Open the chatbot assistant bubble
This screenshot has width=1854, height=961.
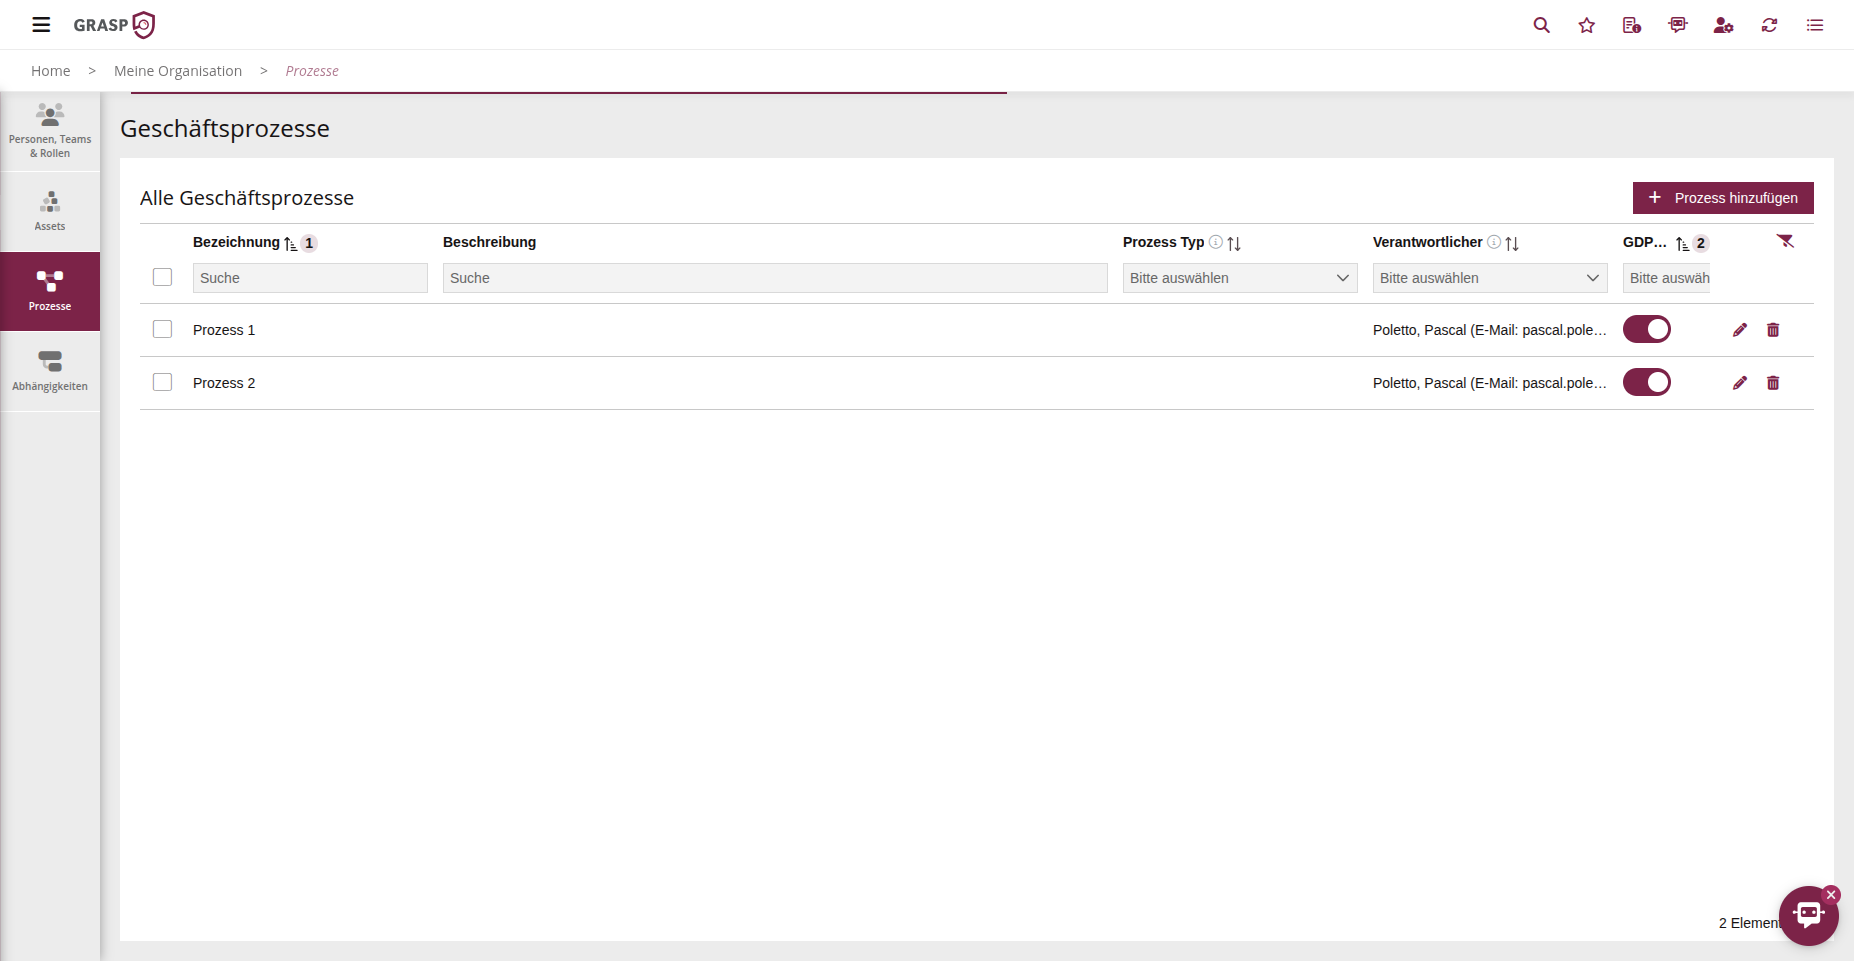(x=1808, y=915)
